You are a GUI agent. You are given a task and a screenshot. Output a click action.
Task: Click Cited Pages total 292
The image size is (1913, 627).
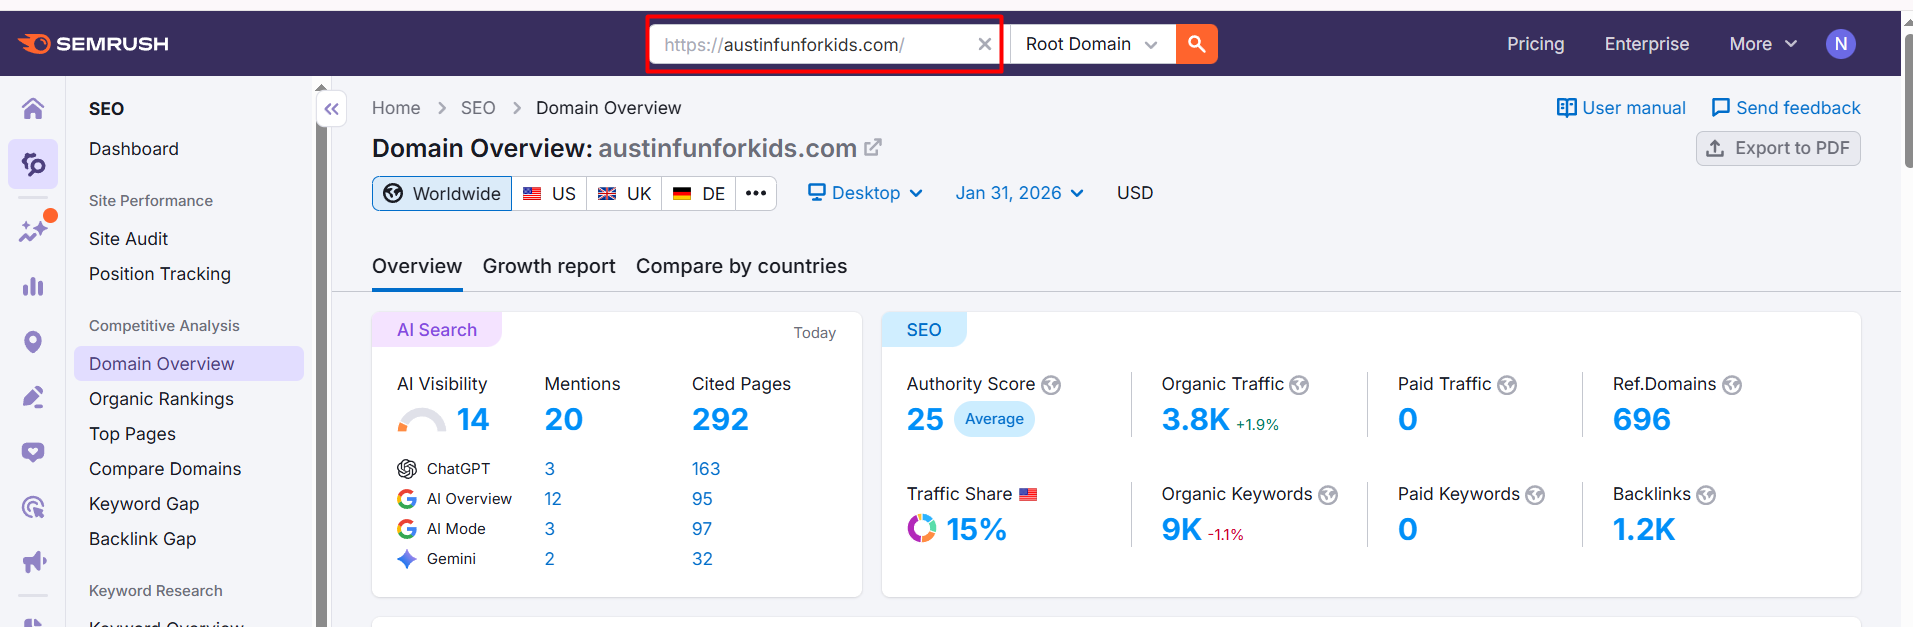(720, 419)
